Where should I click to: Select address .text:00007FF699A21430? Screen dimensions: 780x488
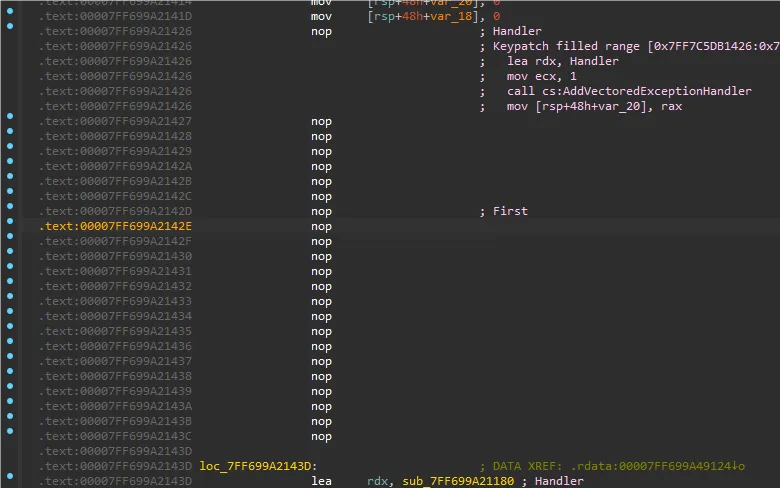tap(115, 256)
